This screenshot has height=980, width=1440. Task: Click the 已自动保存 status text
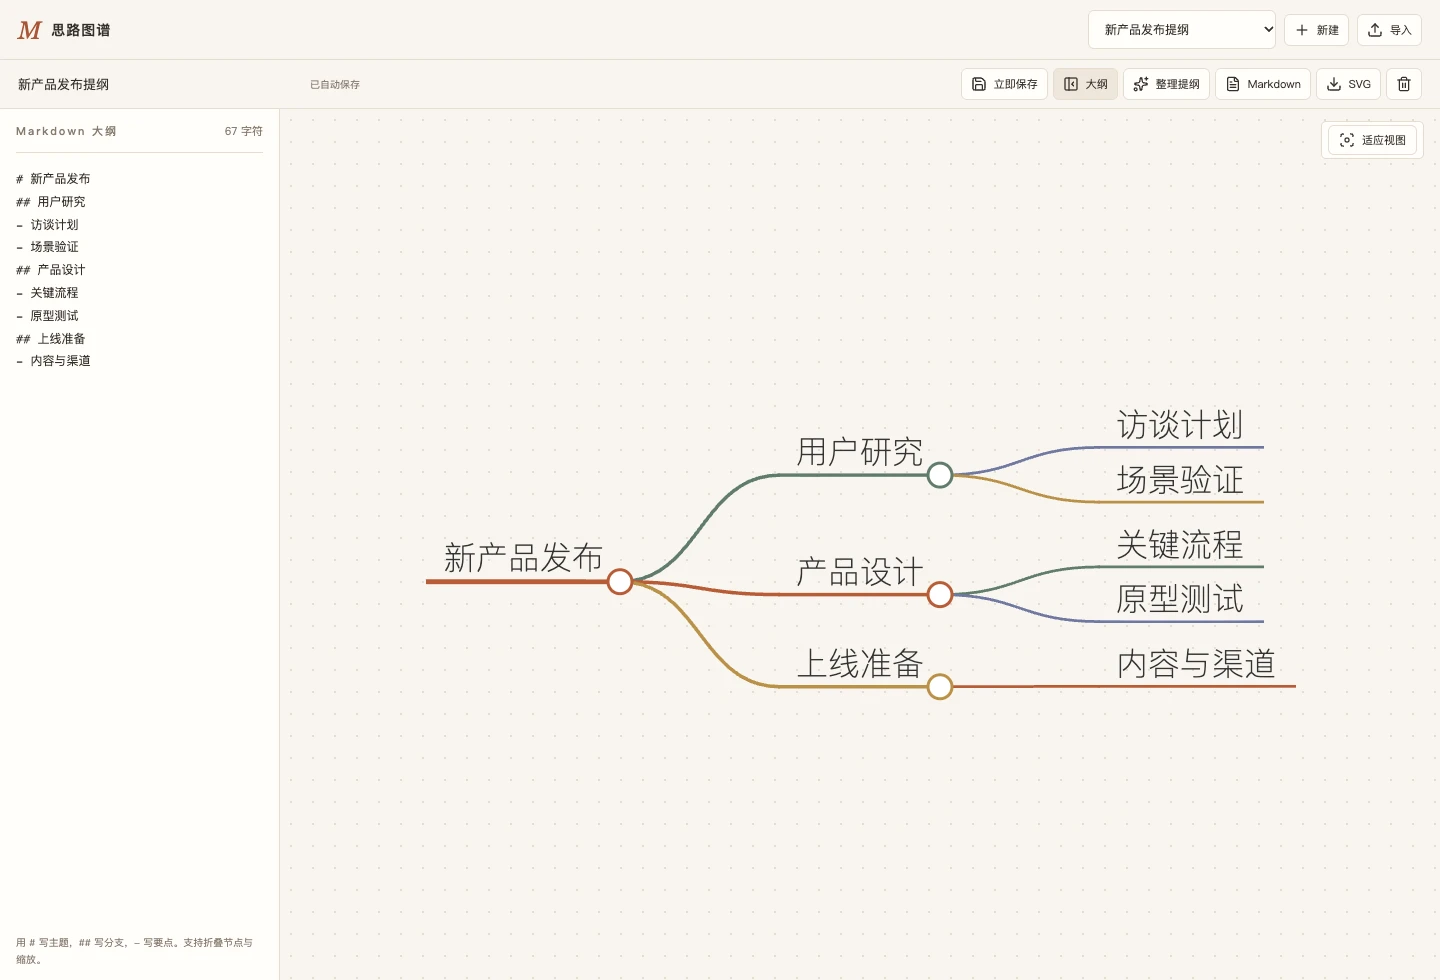335,85
